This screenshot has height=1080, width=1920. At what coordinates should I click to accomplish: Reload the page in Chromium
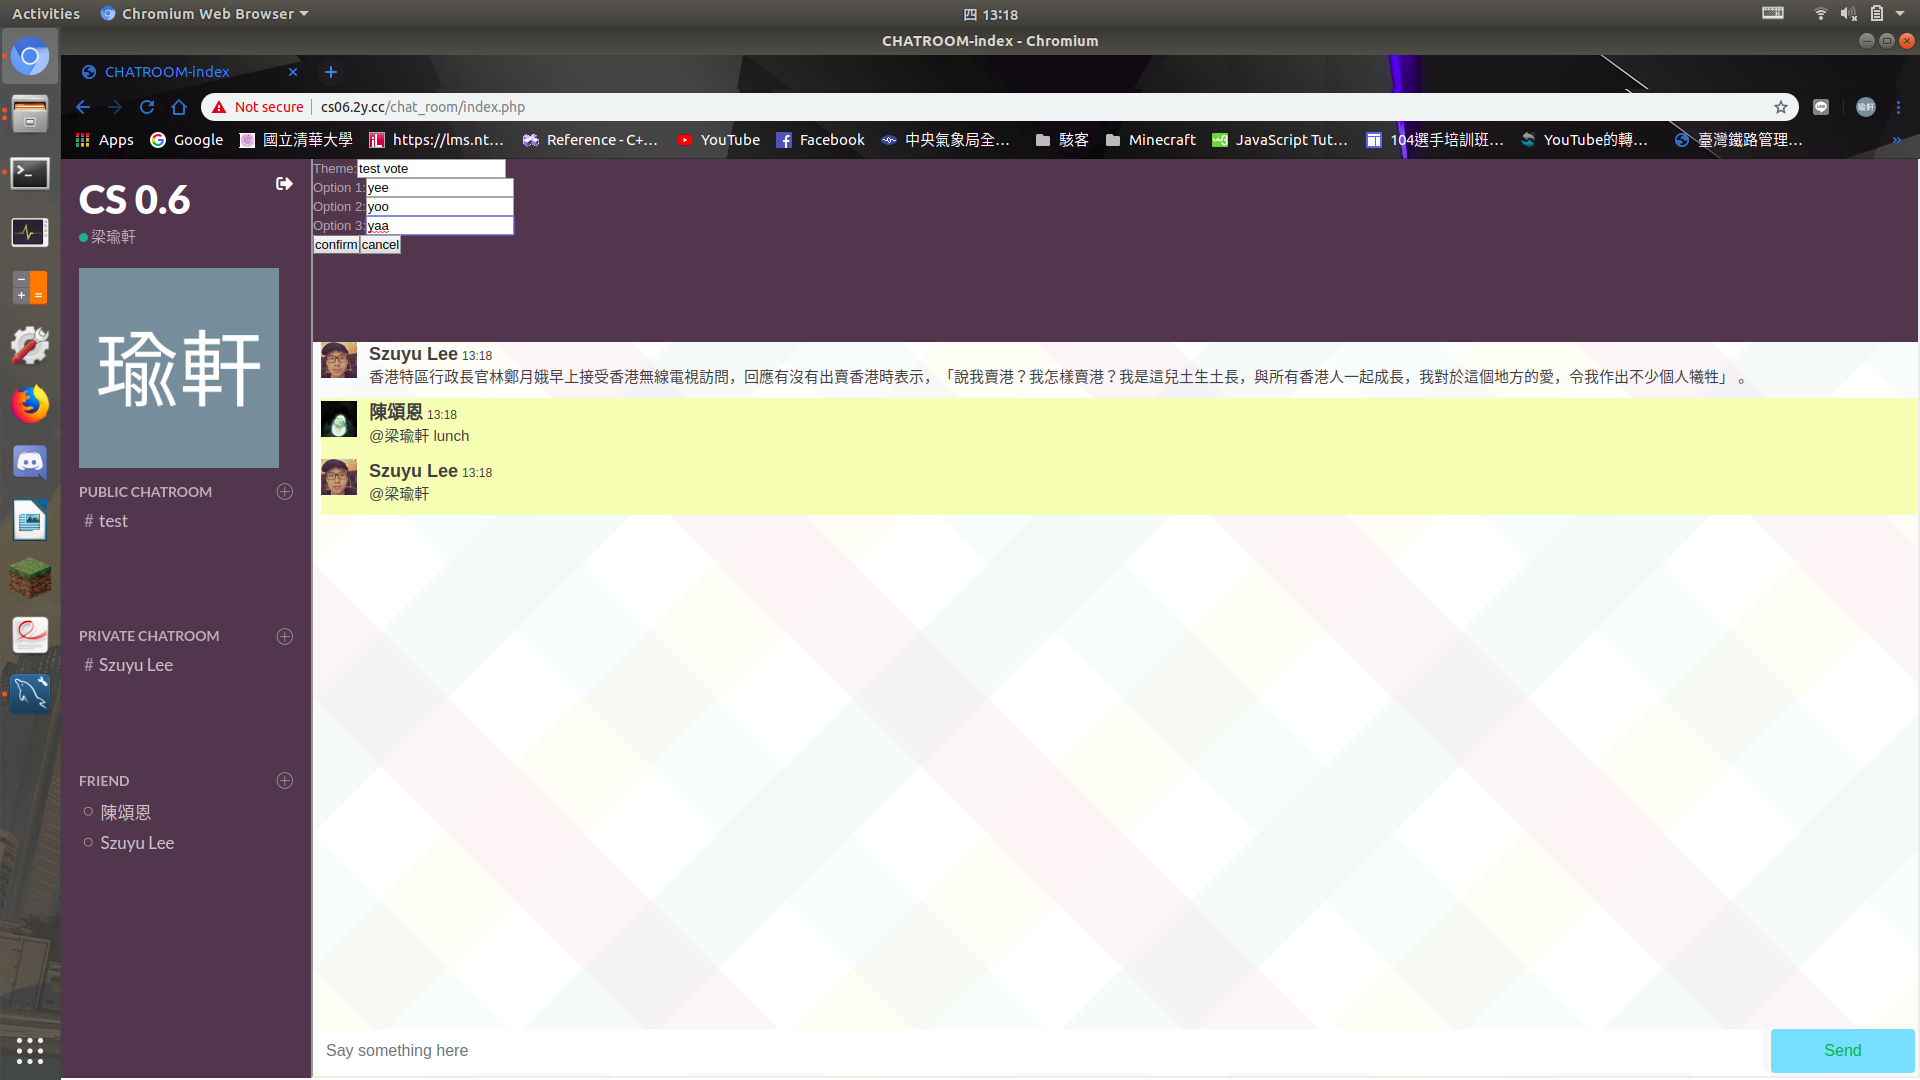click(x=147, y=107)
